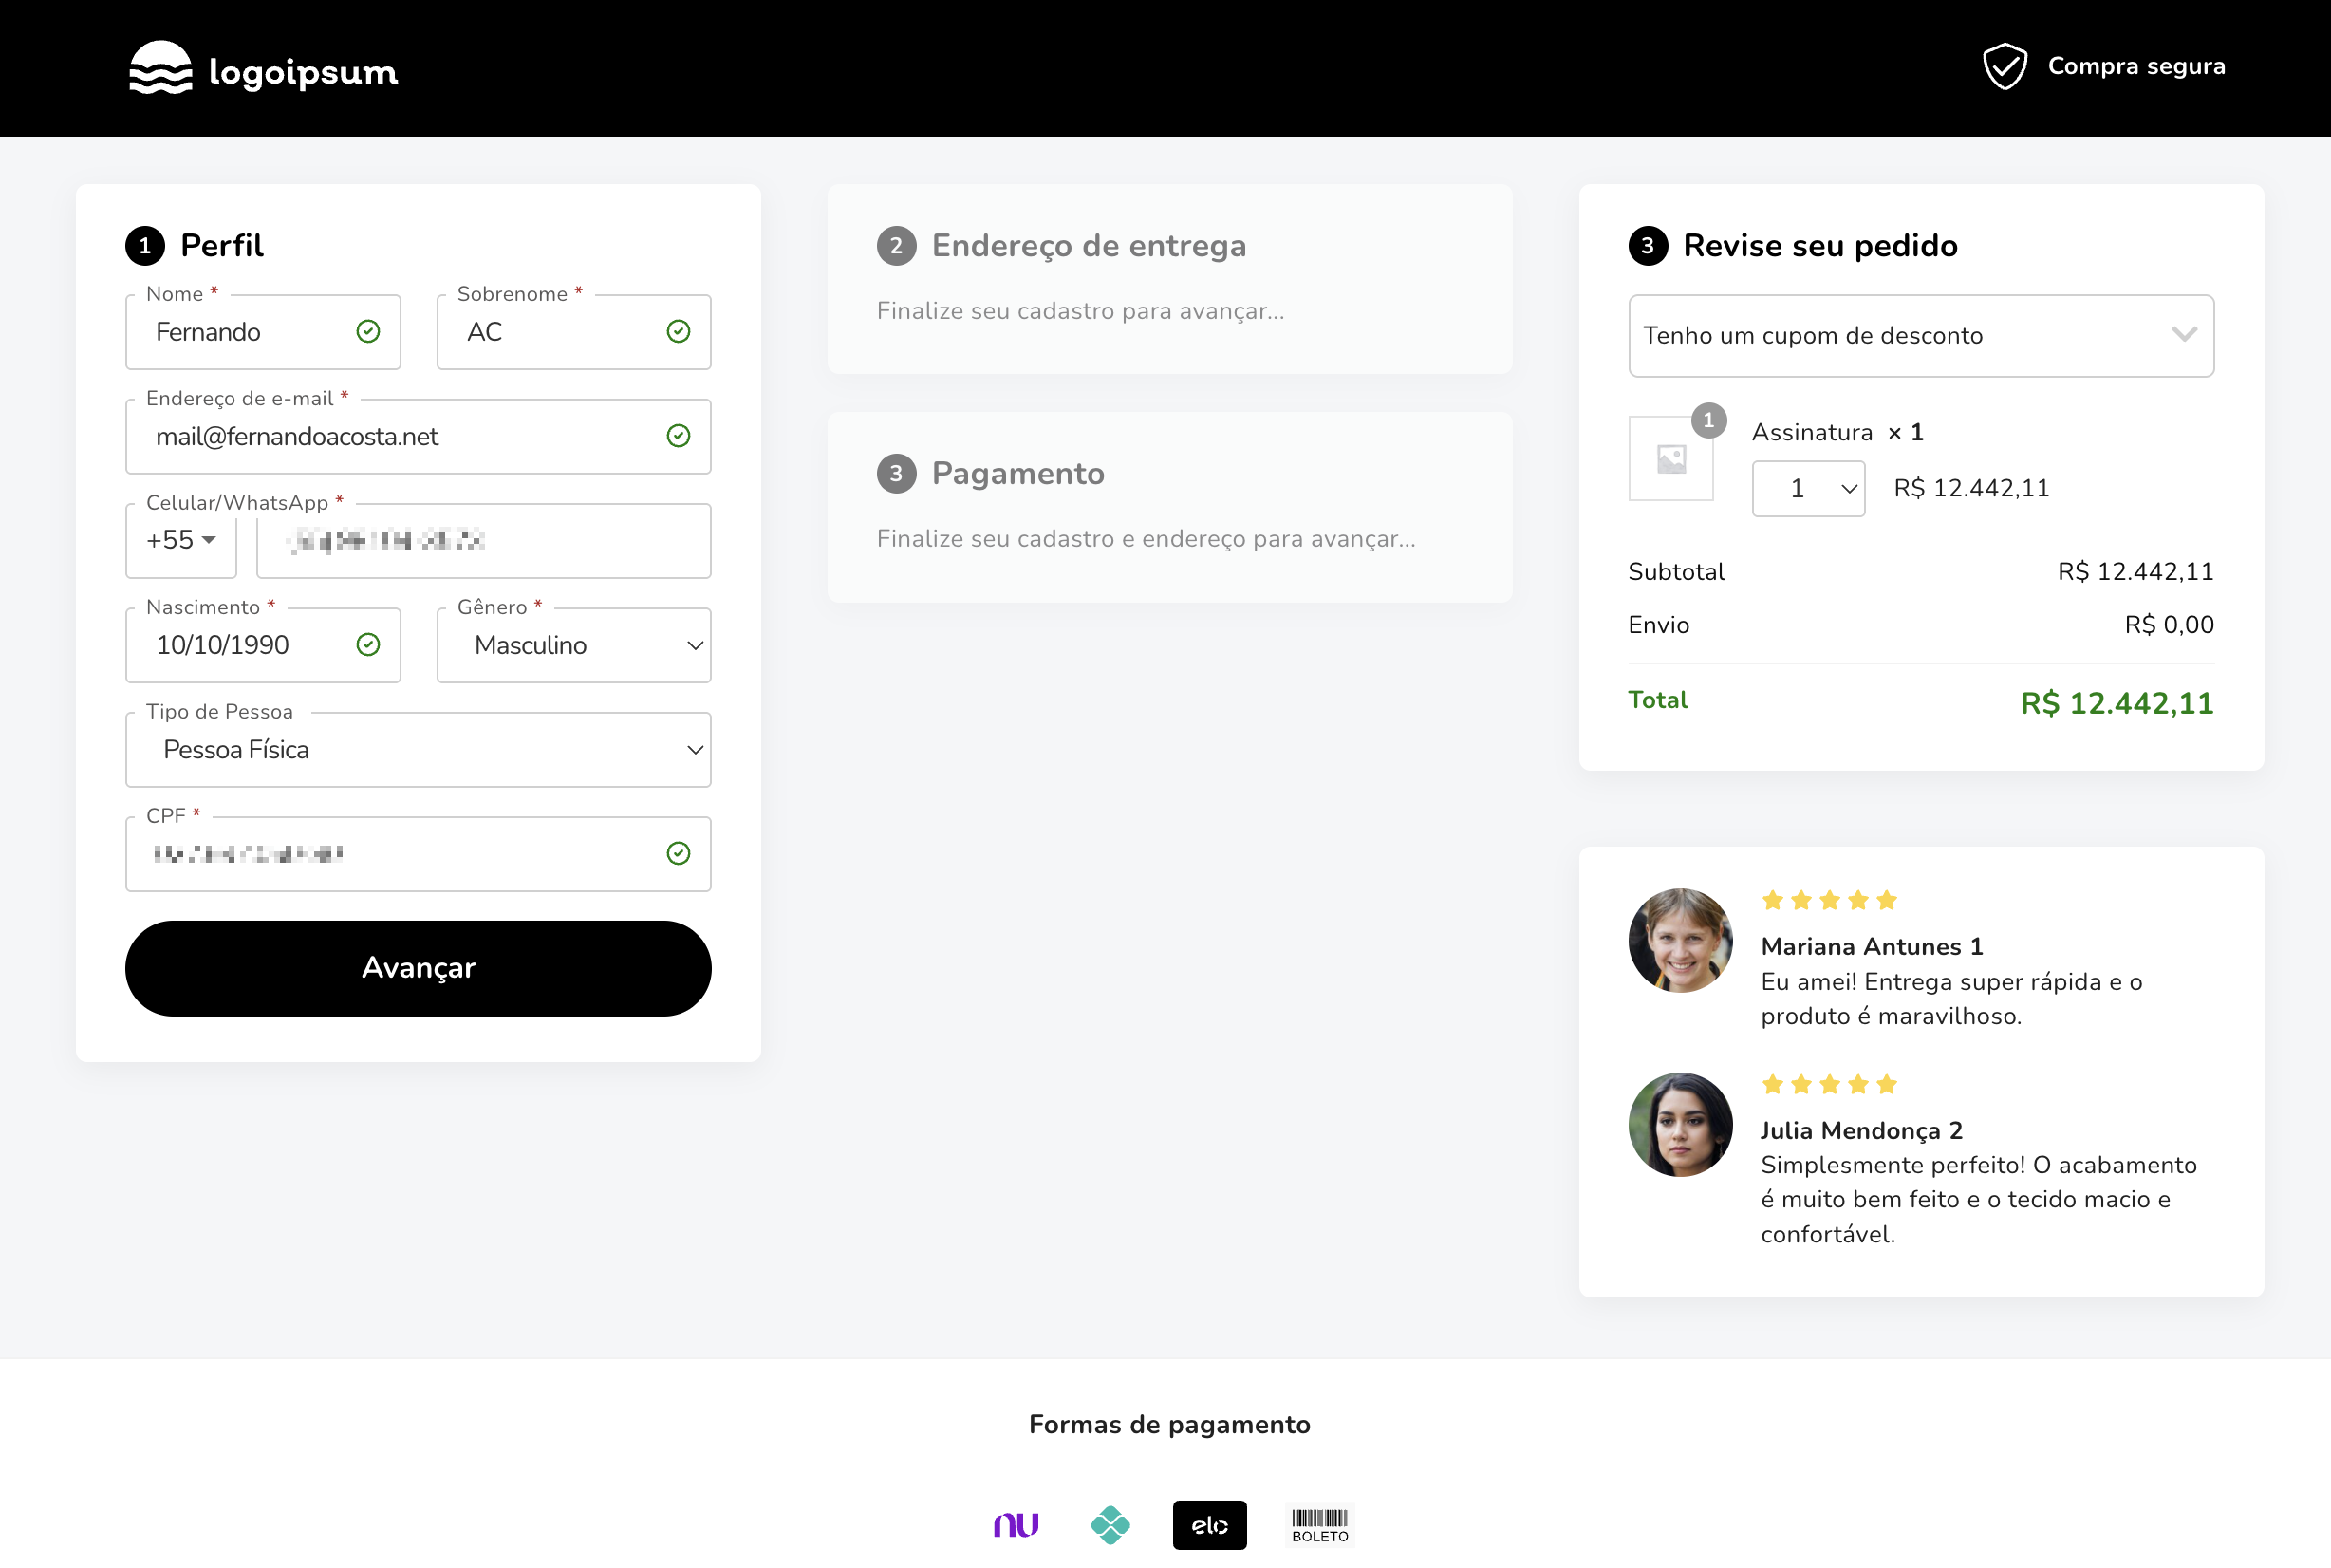This screenshot has height=1568, width=2331.
Task: Open the +55 country code dropdown
Action: coord(181,541)
